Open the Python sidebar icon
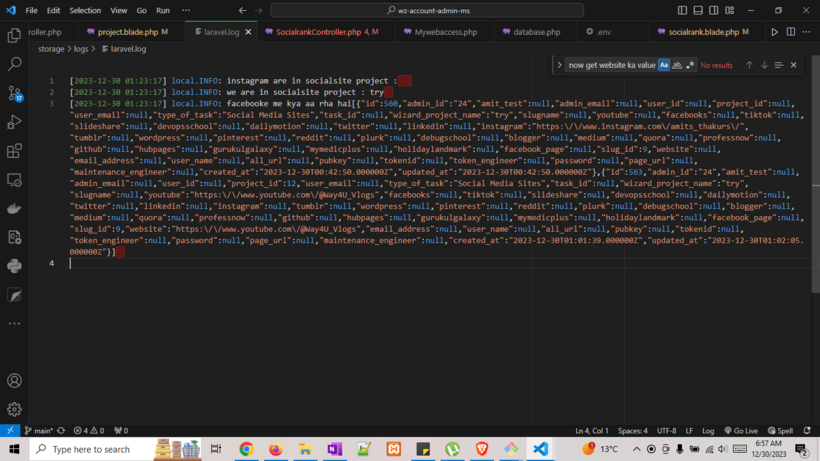Viewport: 820px width, 461px height. click(14, 266)
